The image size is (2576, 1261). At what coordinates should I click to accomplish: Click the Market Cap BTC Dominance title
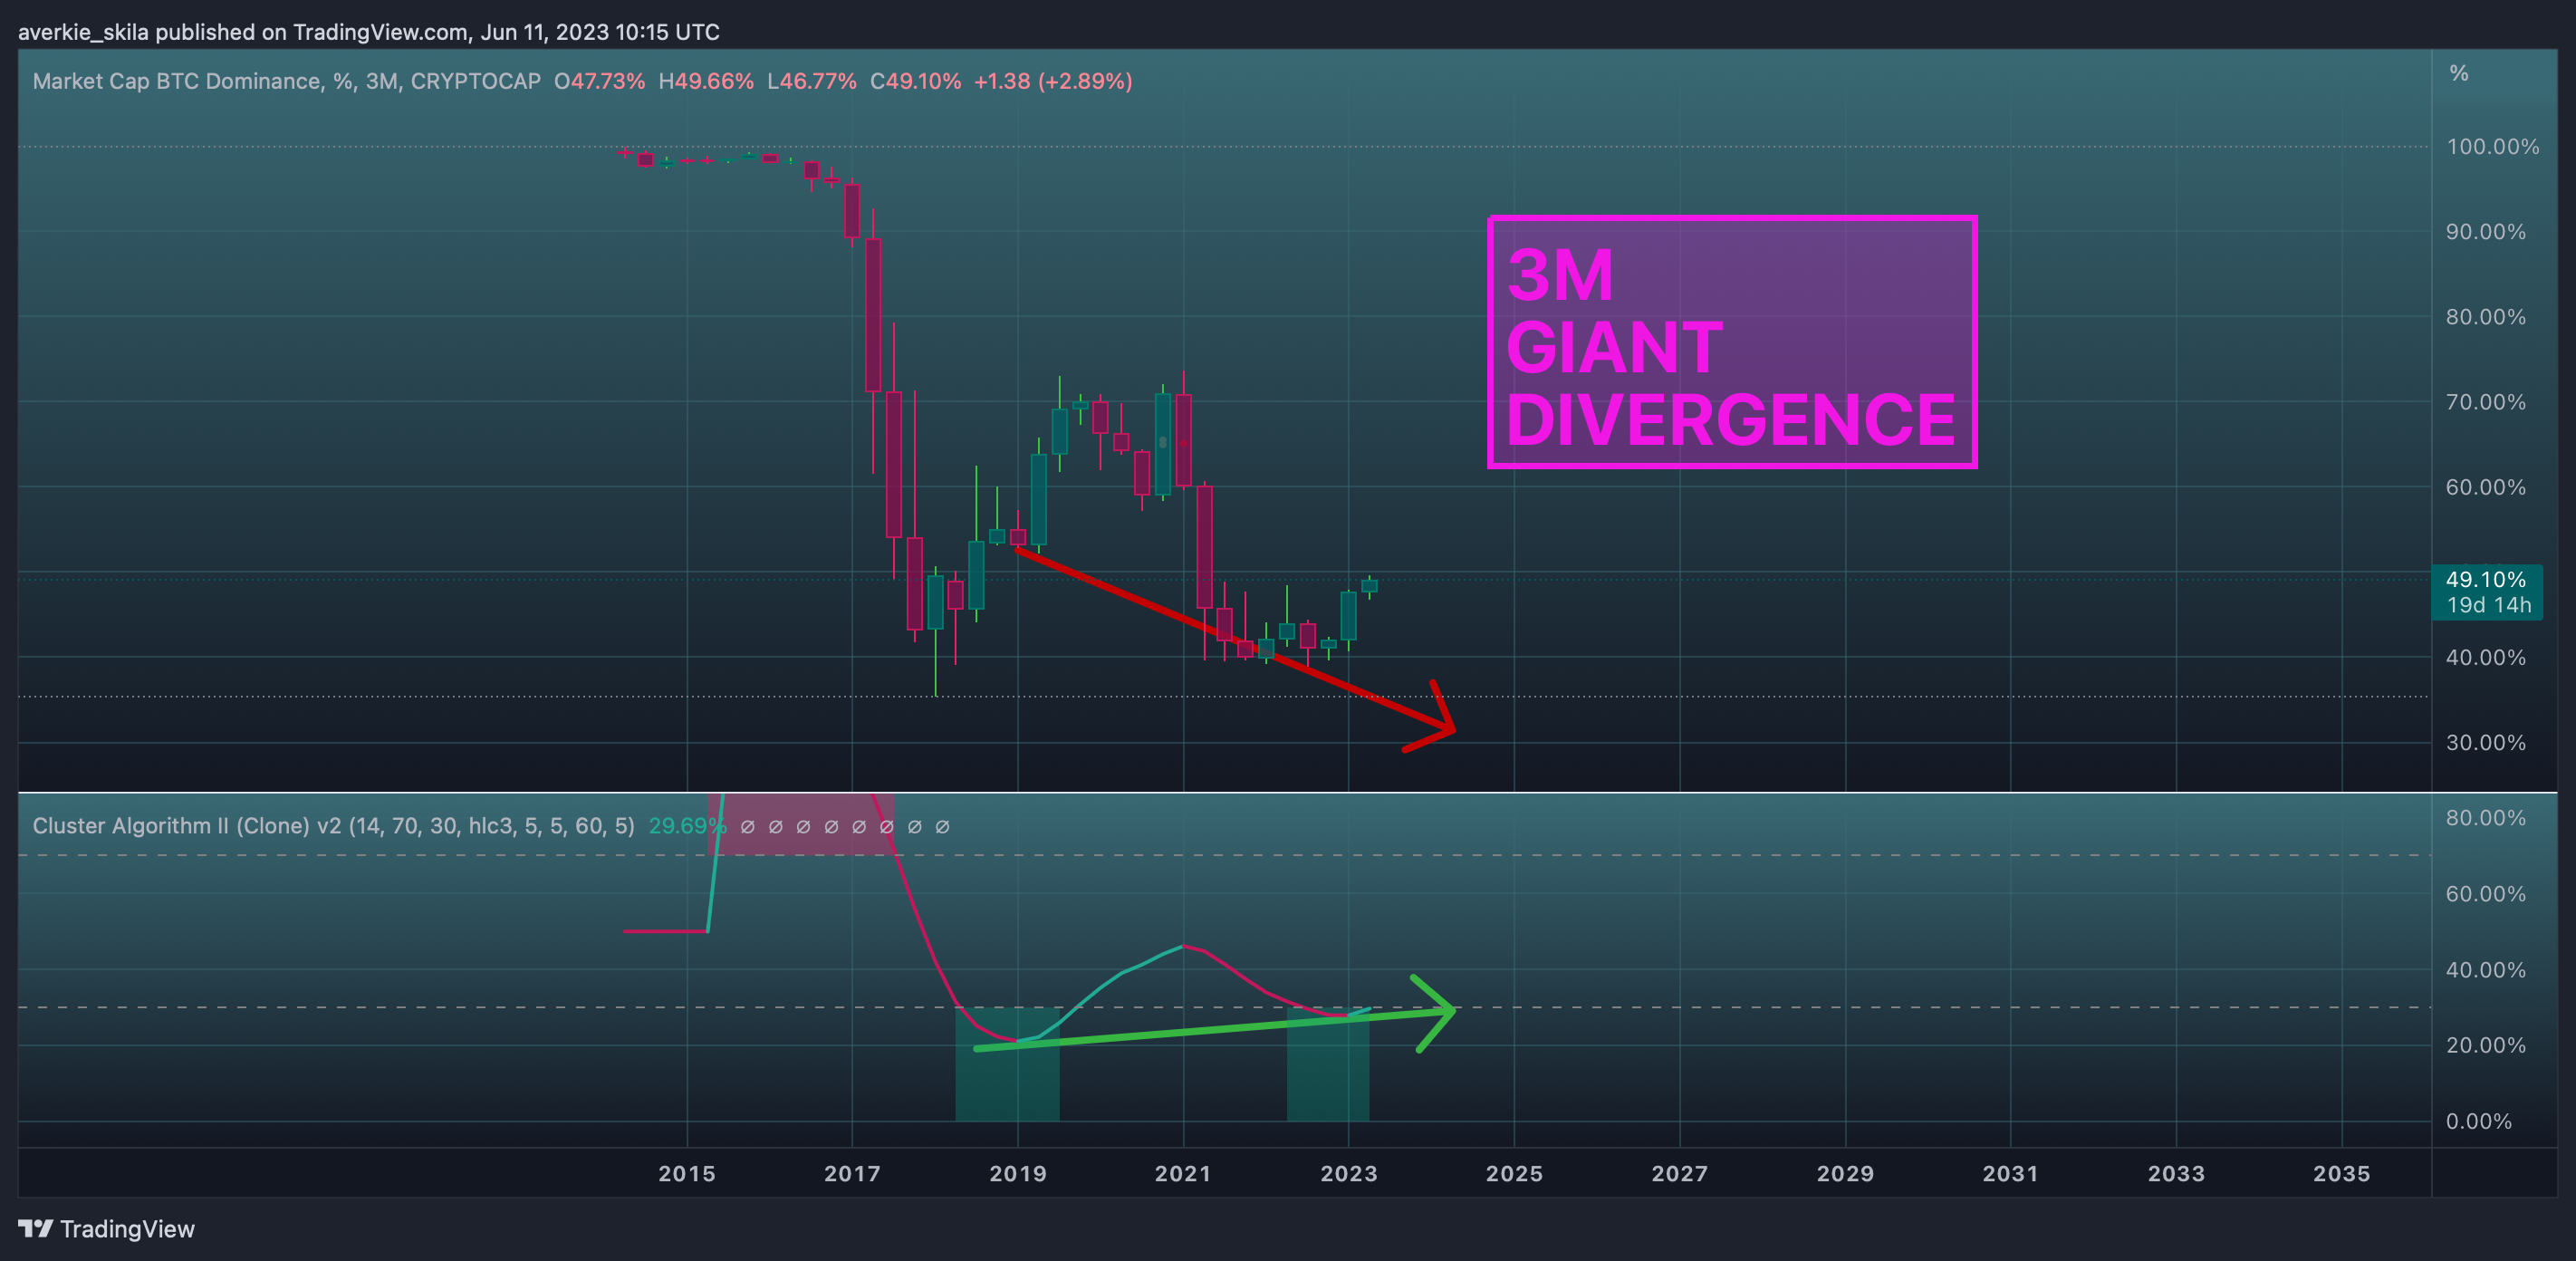287,81
